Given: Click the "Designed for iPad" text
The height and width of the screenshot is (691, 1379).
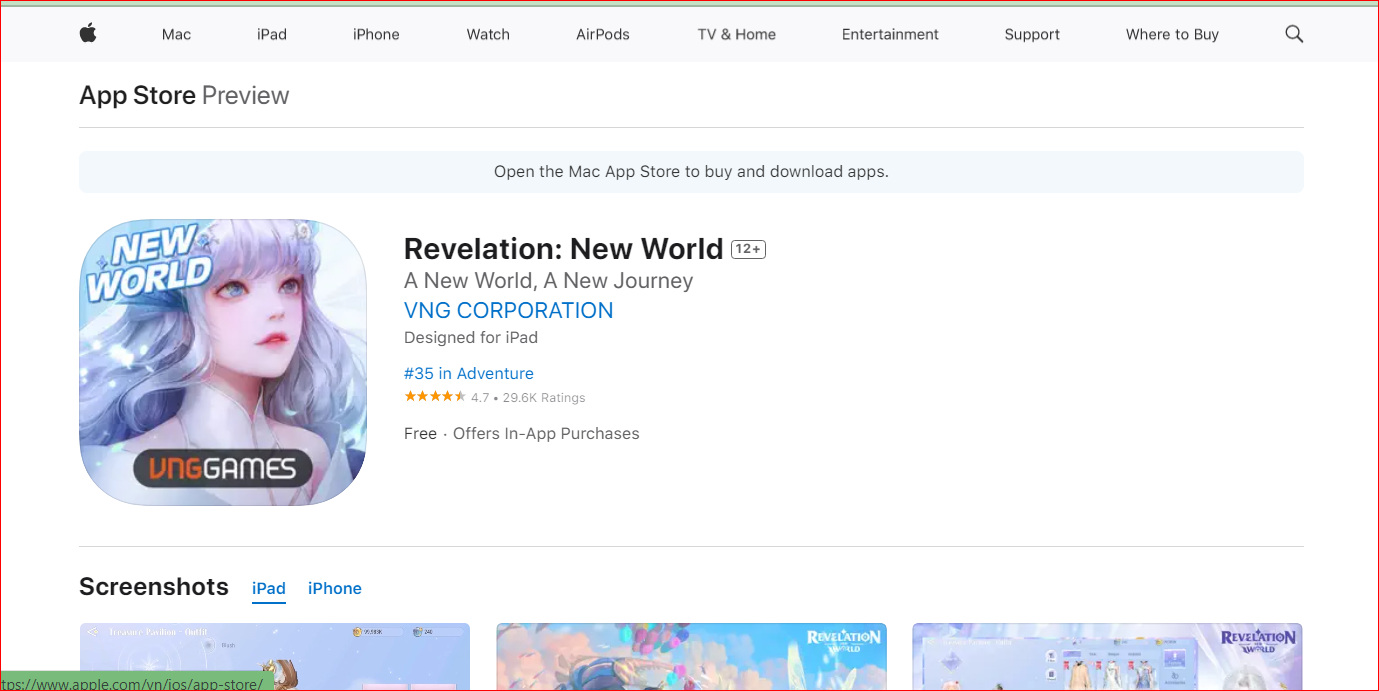Looking at the screenshot, I should [x=471, y=338].
